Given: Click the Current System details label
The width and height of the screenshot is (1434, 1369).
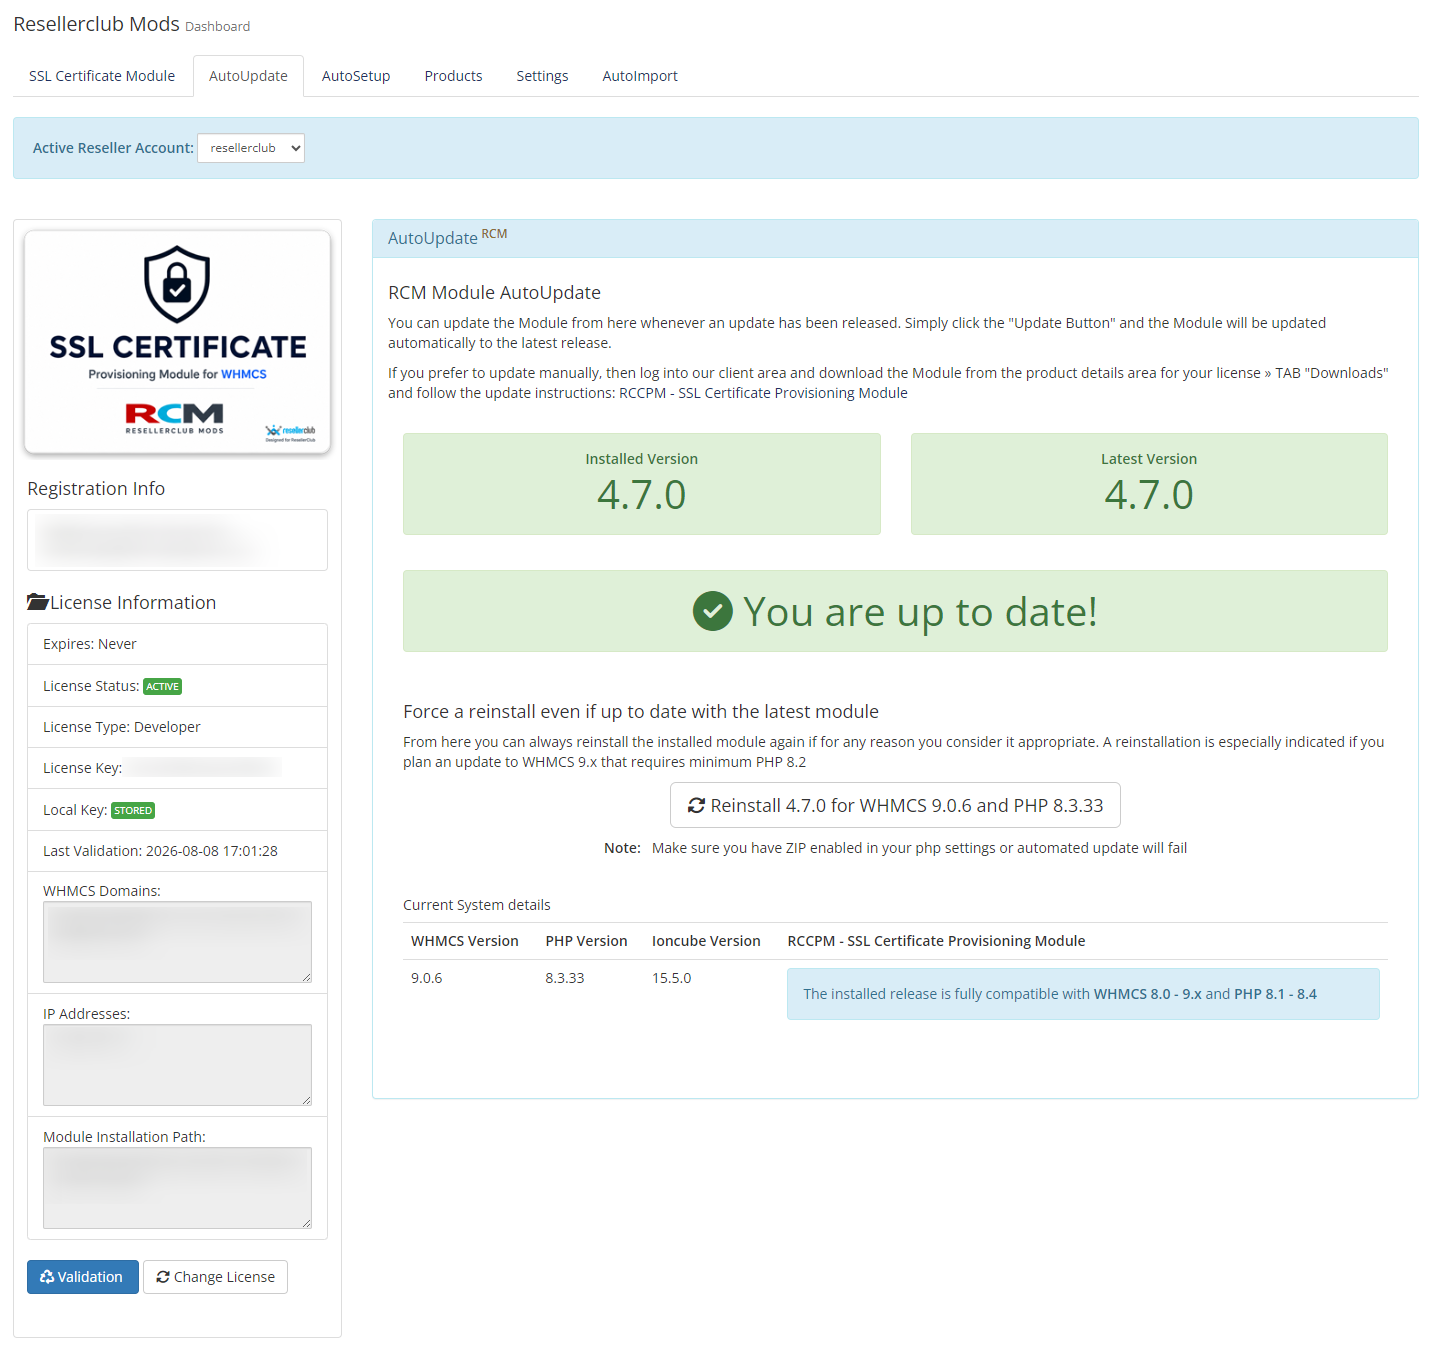Looking at the screenshot, I should point(477,905).
